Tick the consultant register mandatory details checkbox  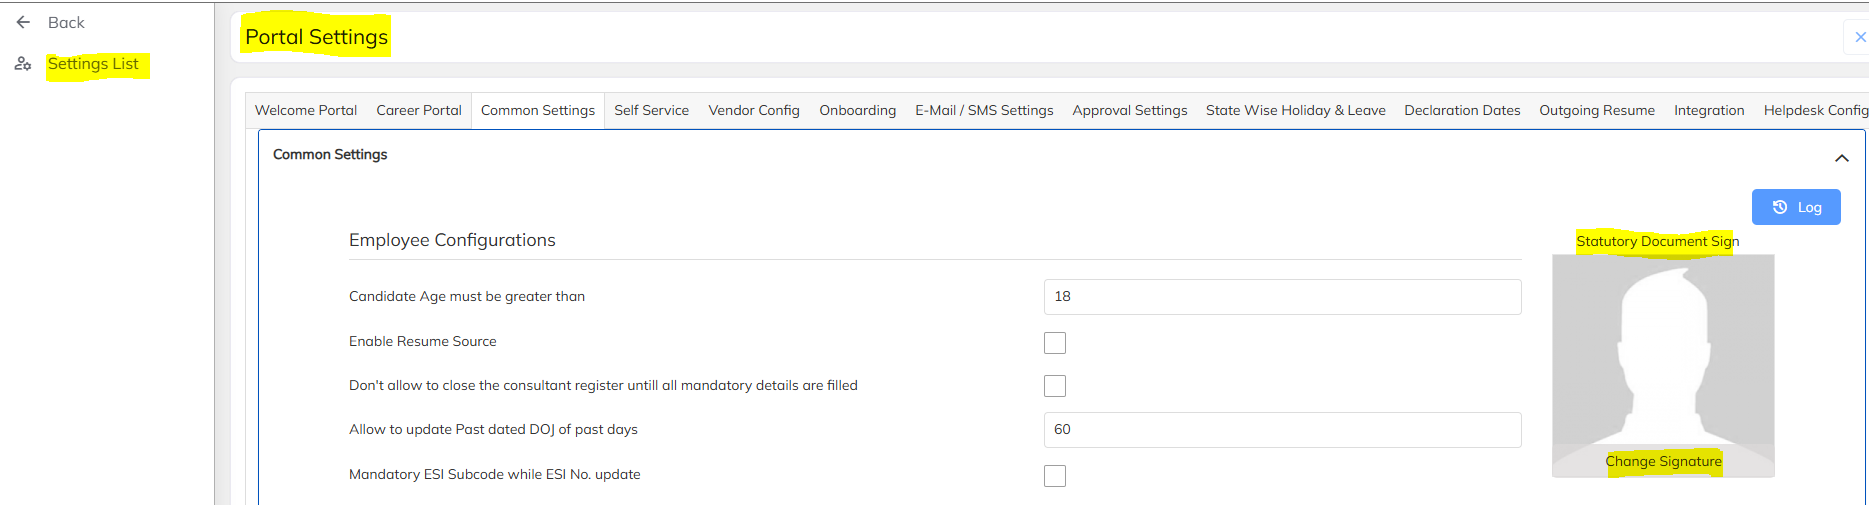coord(1055,386)
